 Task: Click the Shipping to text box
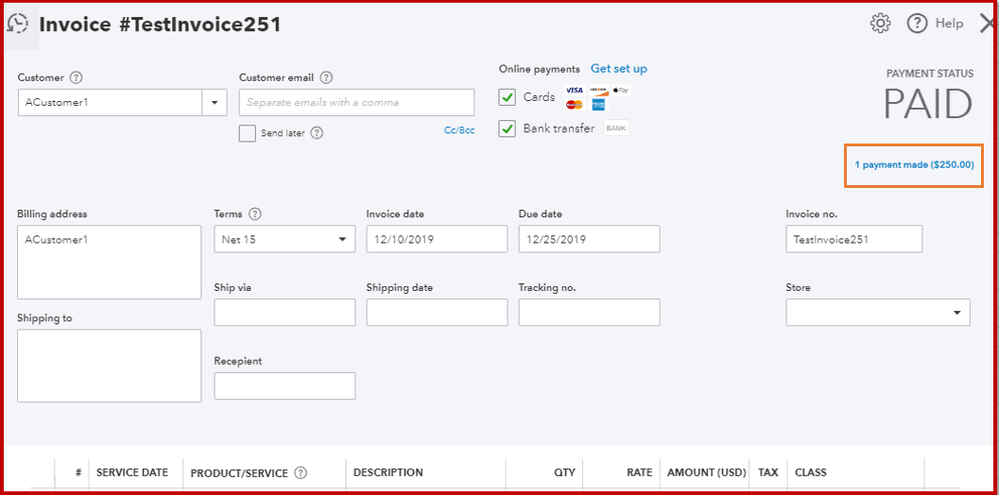coord(109,366)
